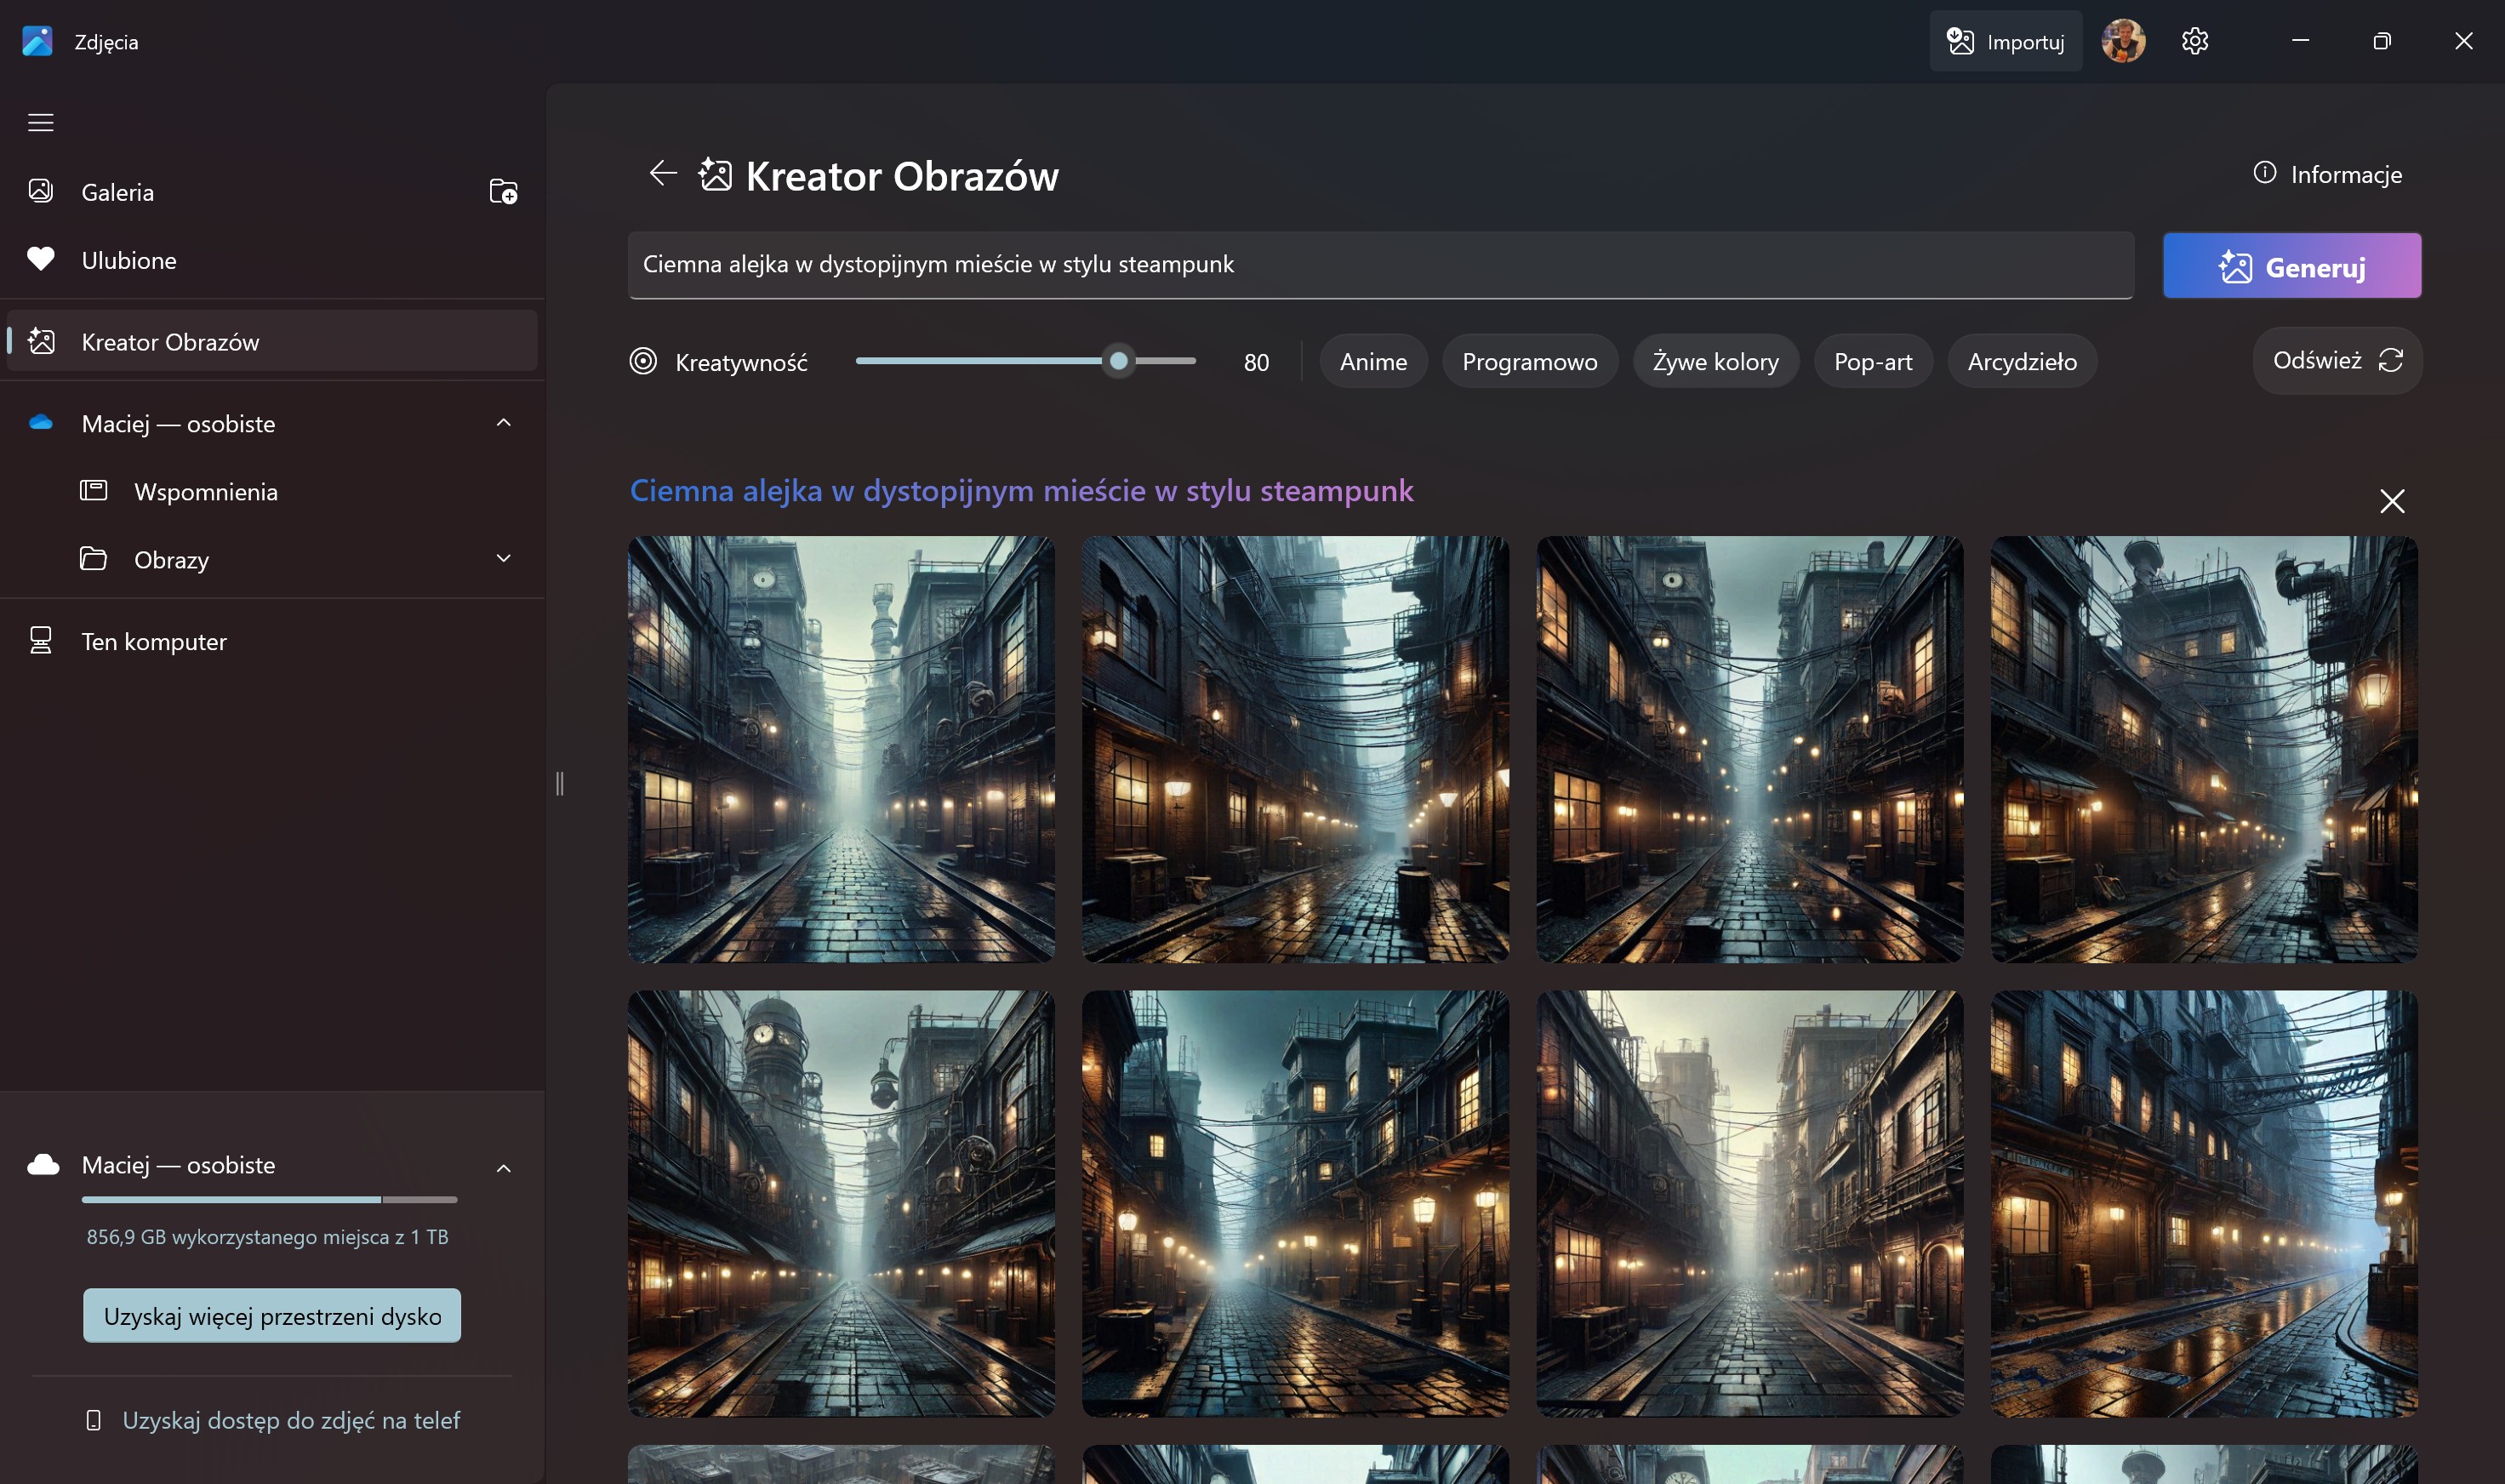Click the sidebar resize handle
The height and width of the screenshot is (1484, 2505).
pyautogui.click(x=560, y=783)
